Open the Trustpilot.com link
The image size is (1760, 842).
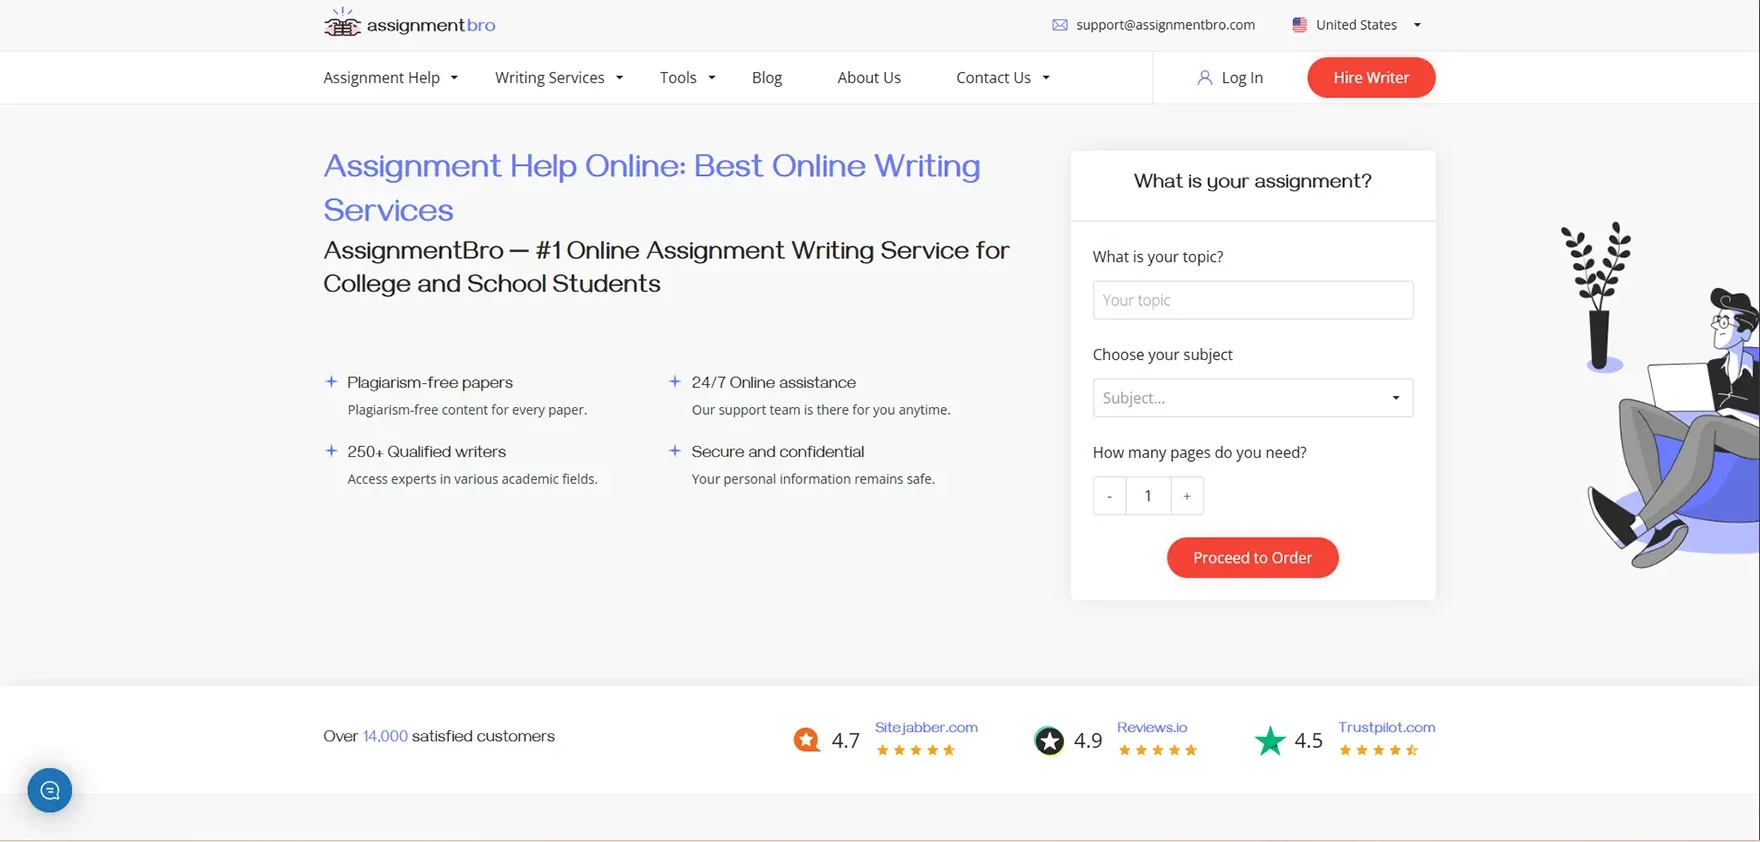point(1386,727)
